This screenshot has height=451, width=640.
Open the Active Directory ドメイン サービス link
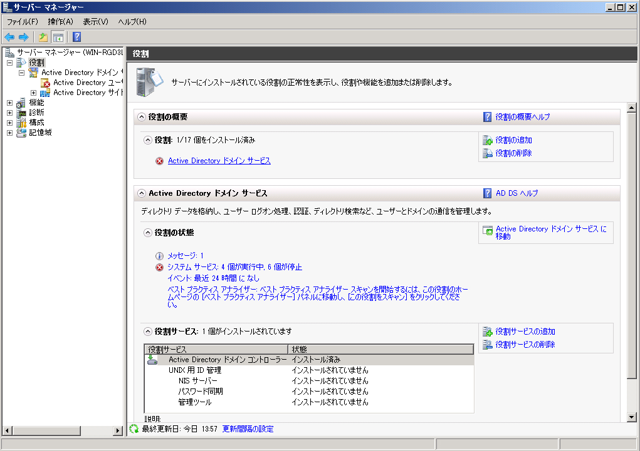[x=219, y=161]
